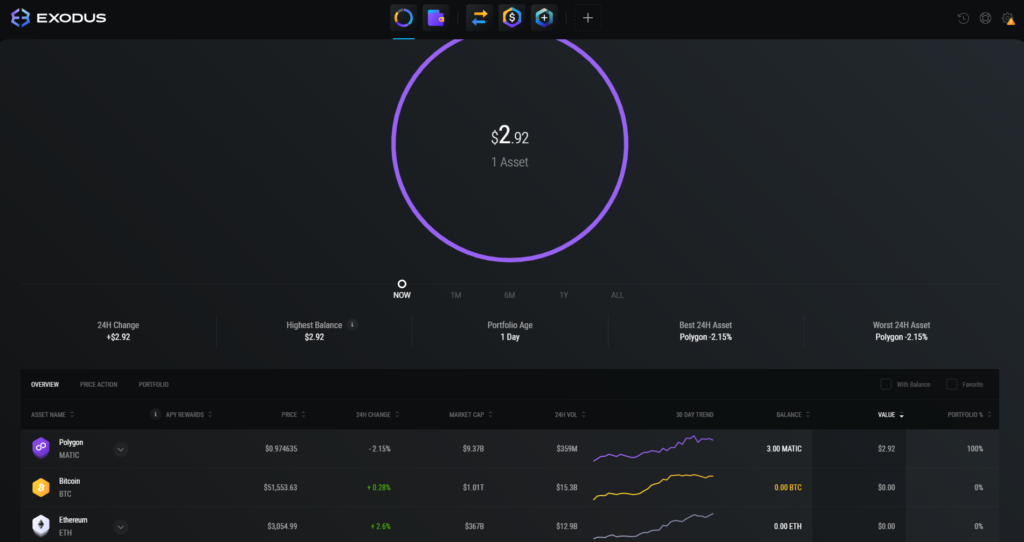Viewport: 1024px width, 542px height.
Task: Select the ALL time range
Action: [617, 295]
